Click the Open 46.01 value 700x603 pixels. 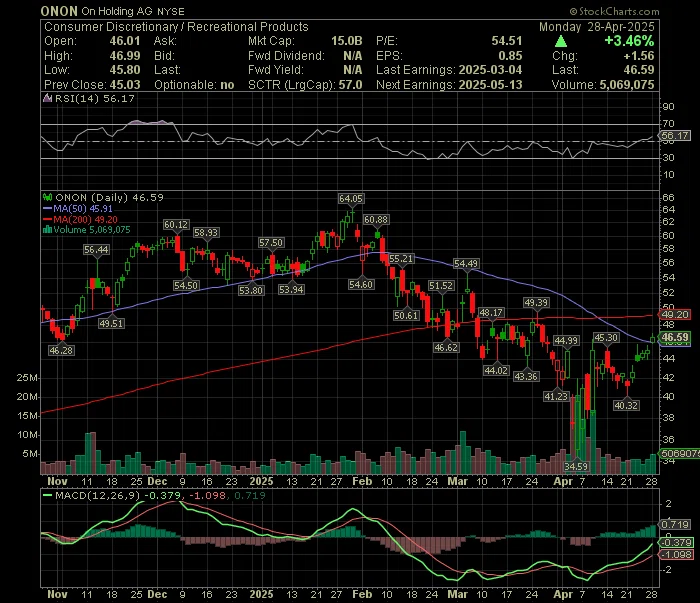tap(125, 41)
